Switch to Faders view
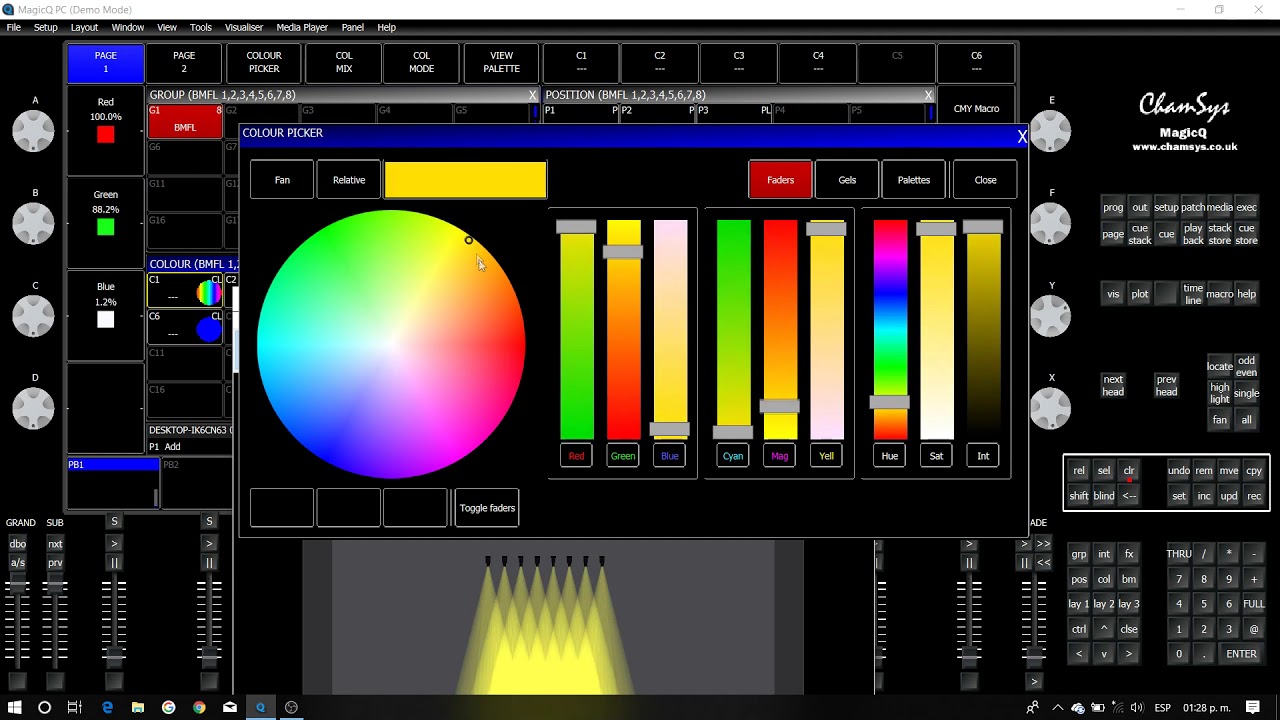 [x=780, y=180]
